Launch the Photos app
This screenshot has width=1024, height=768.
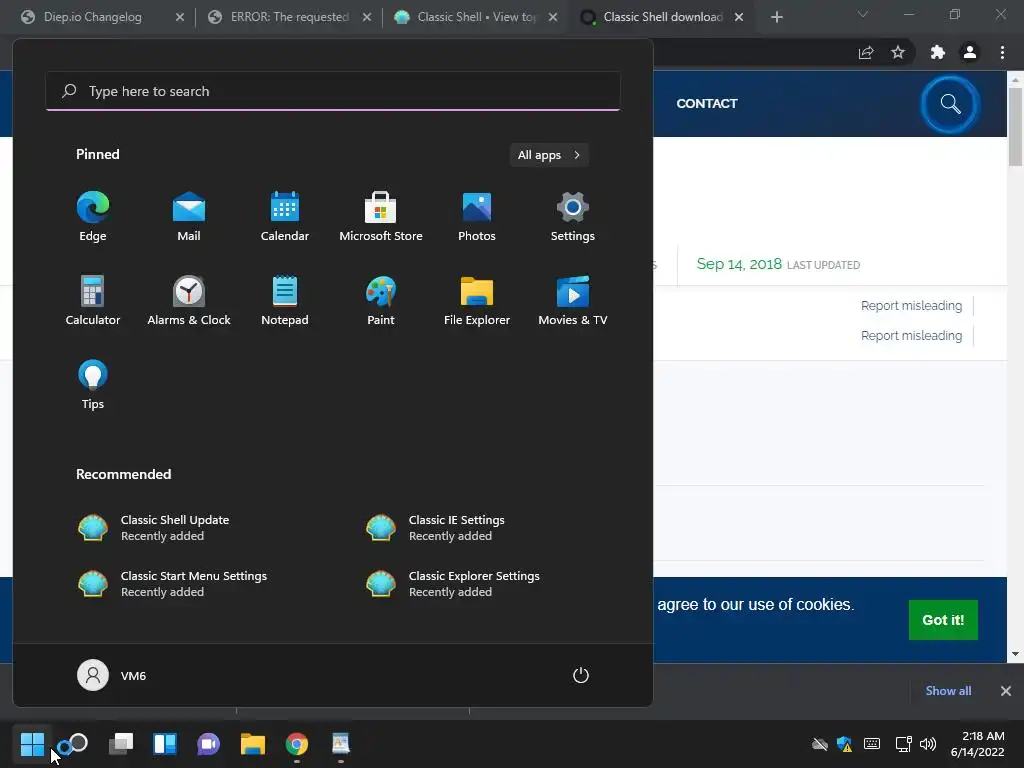[x=477, y=217]
